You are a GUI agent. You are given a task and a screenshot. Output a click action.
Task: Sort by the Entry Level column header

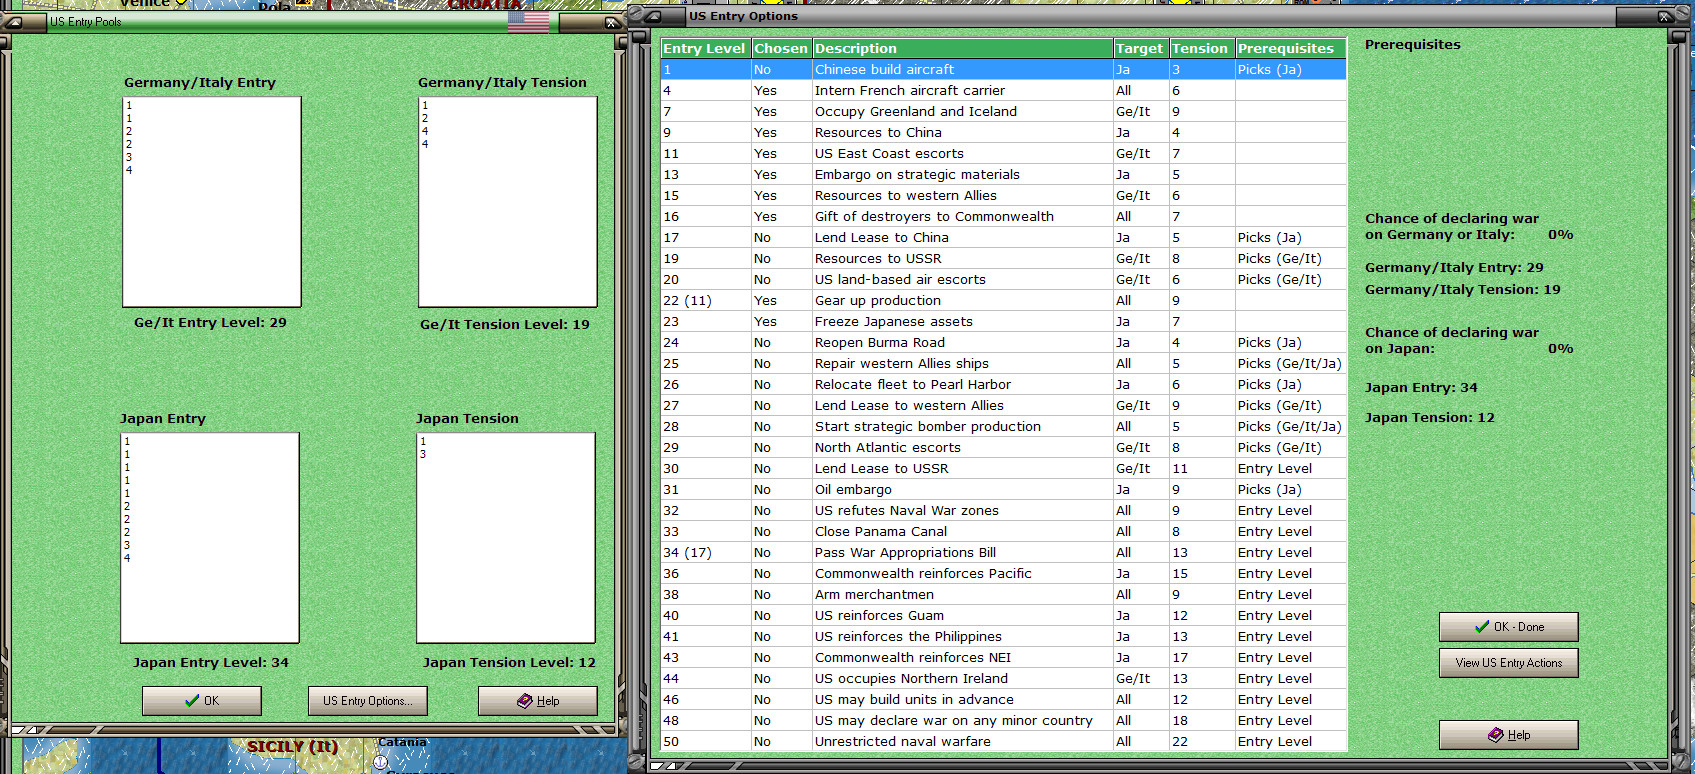pyautogui.click(x=705, y=48)
